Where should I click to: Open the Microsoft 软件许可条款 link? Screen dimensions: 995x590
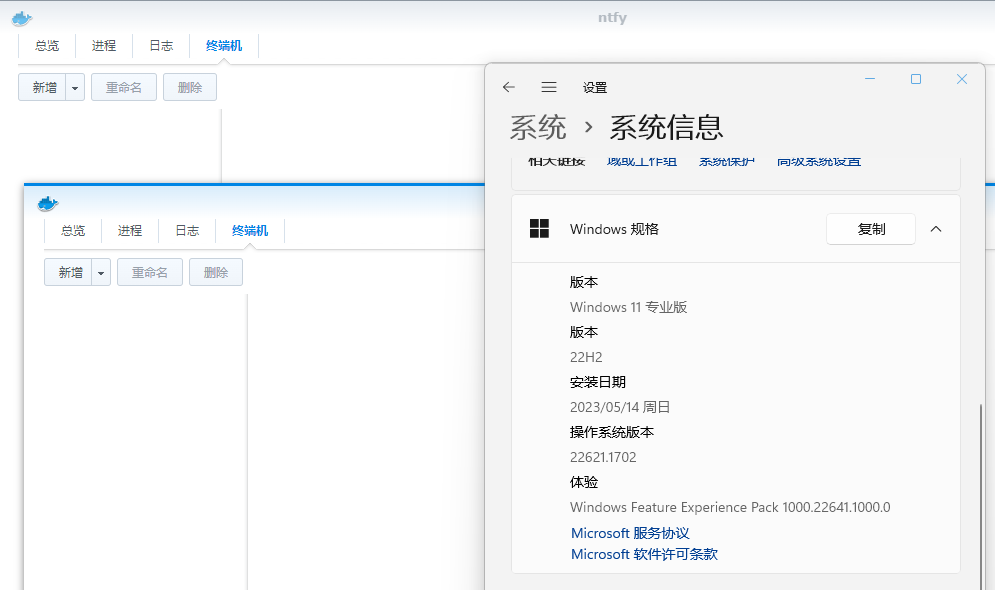[644, 554]
